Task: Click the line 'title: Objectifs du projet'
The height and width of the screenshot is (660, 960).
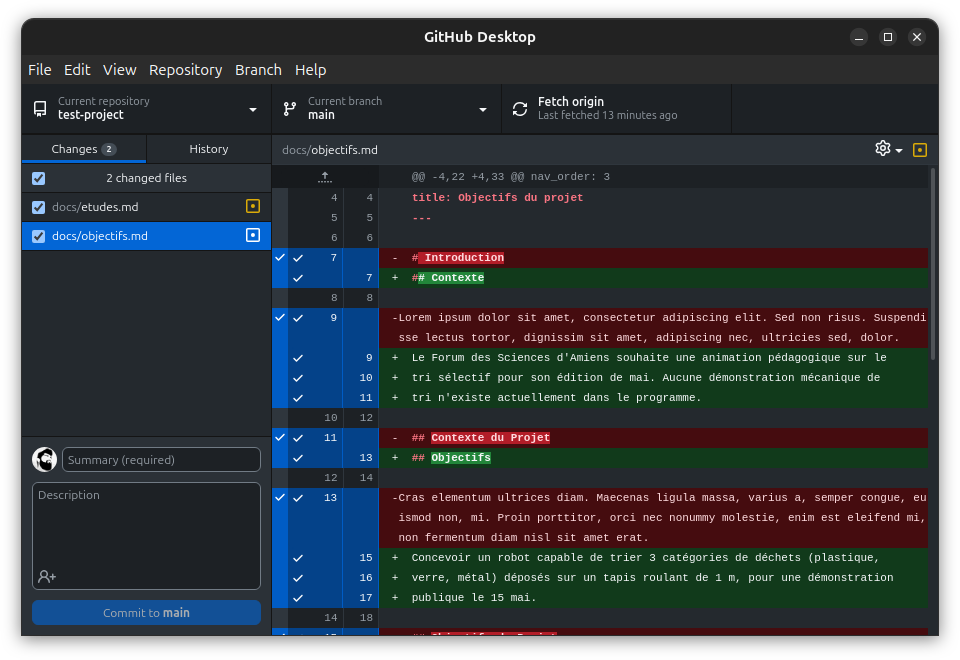Action: 497,198
